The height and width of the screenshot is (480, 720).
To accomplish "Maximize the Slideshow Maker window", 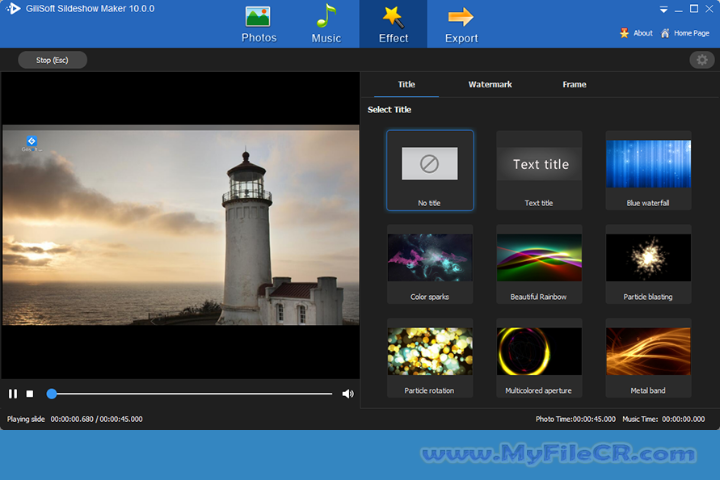I will (694, 9).
